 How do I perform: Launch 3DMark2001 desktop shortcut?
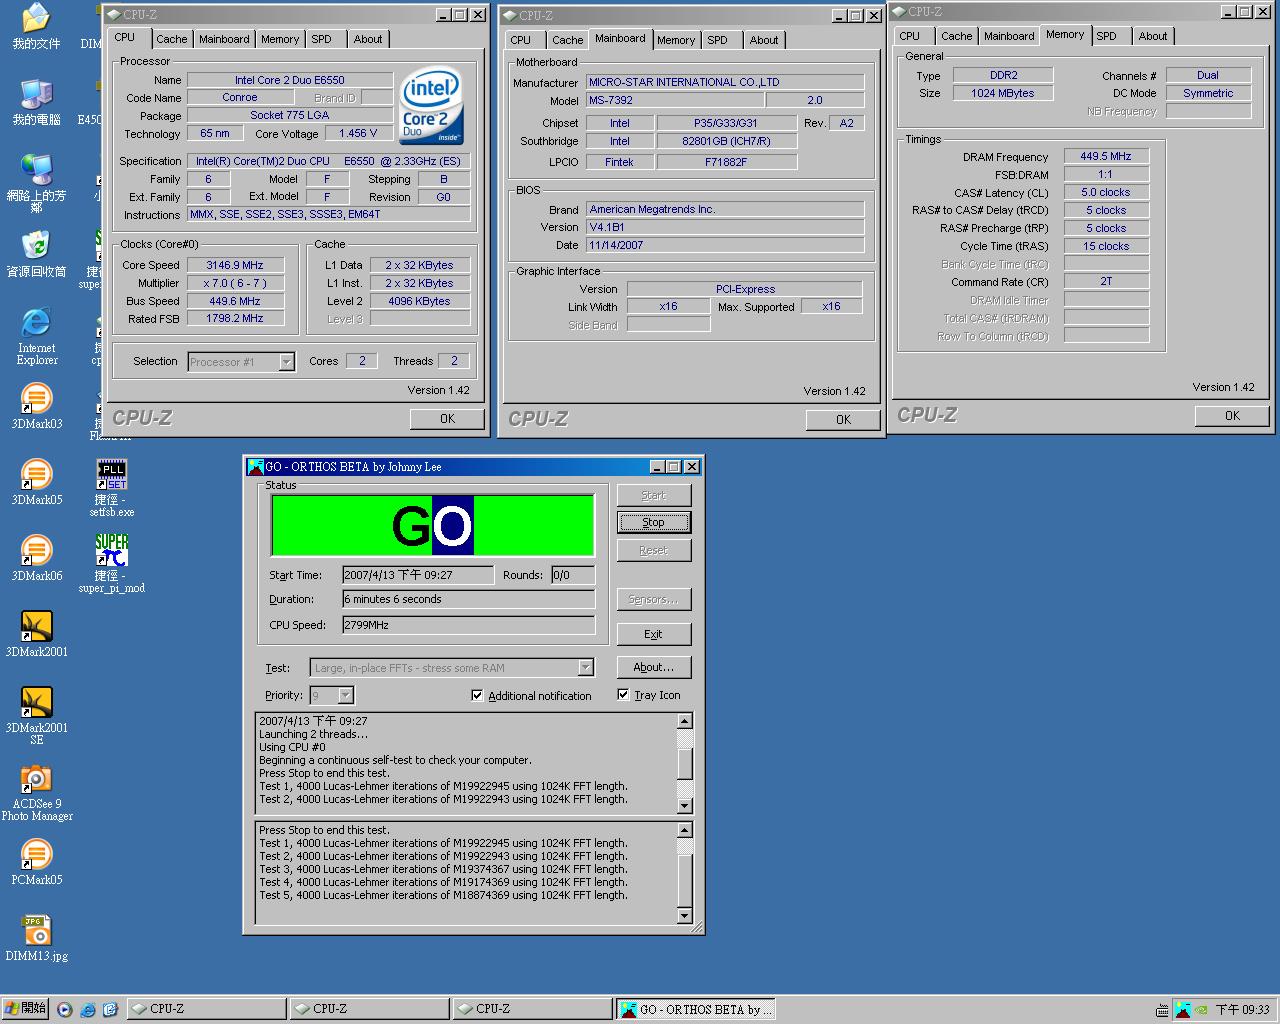pos(36,635)
